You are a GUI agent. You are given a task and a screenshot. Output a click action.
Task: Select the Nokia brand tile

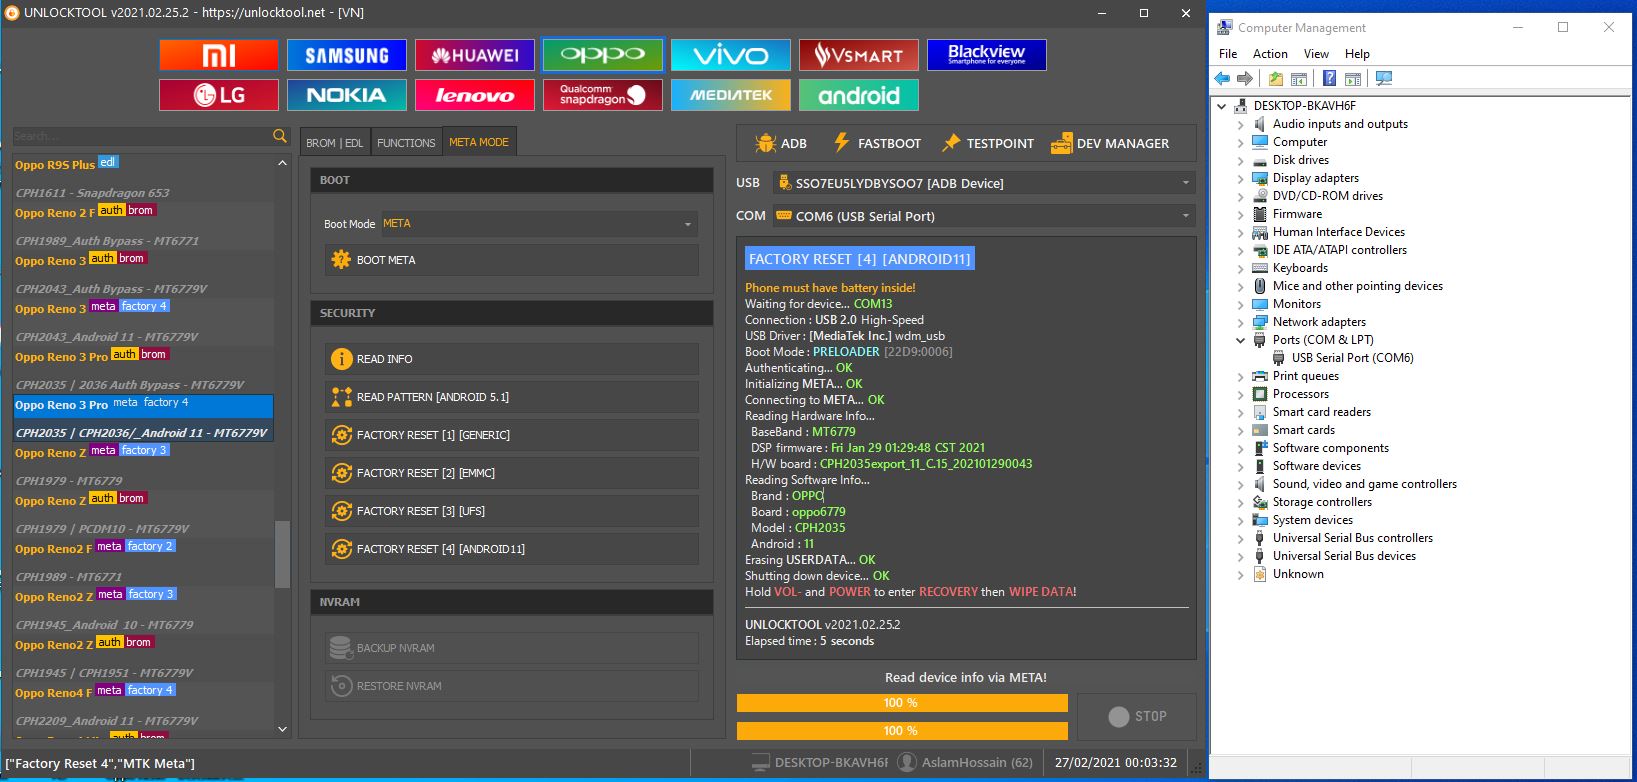[x=347, y=95]
